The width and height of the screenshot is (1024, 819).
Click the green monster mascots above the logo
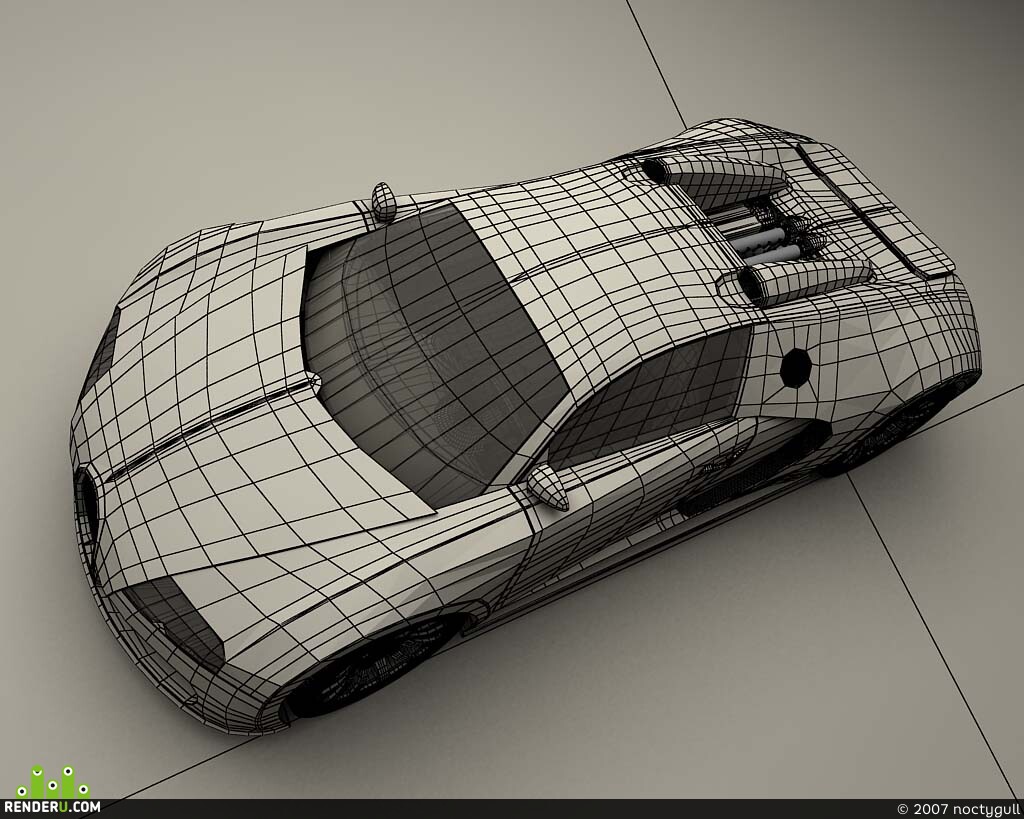pos(53,782)
